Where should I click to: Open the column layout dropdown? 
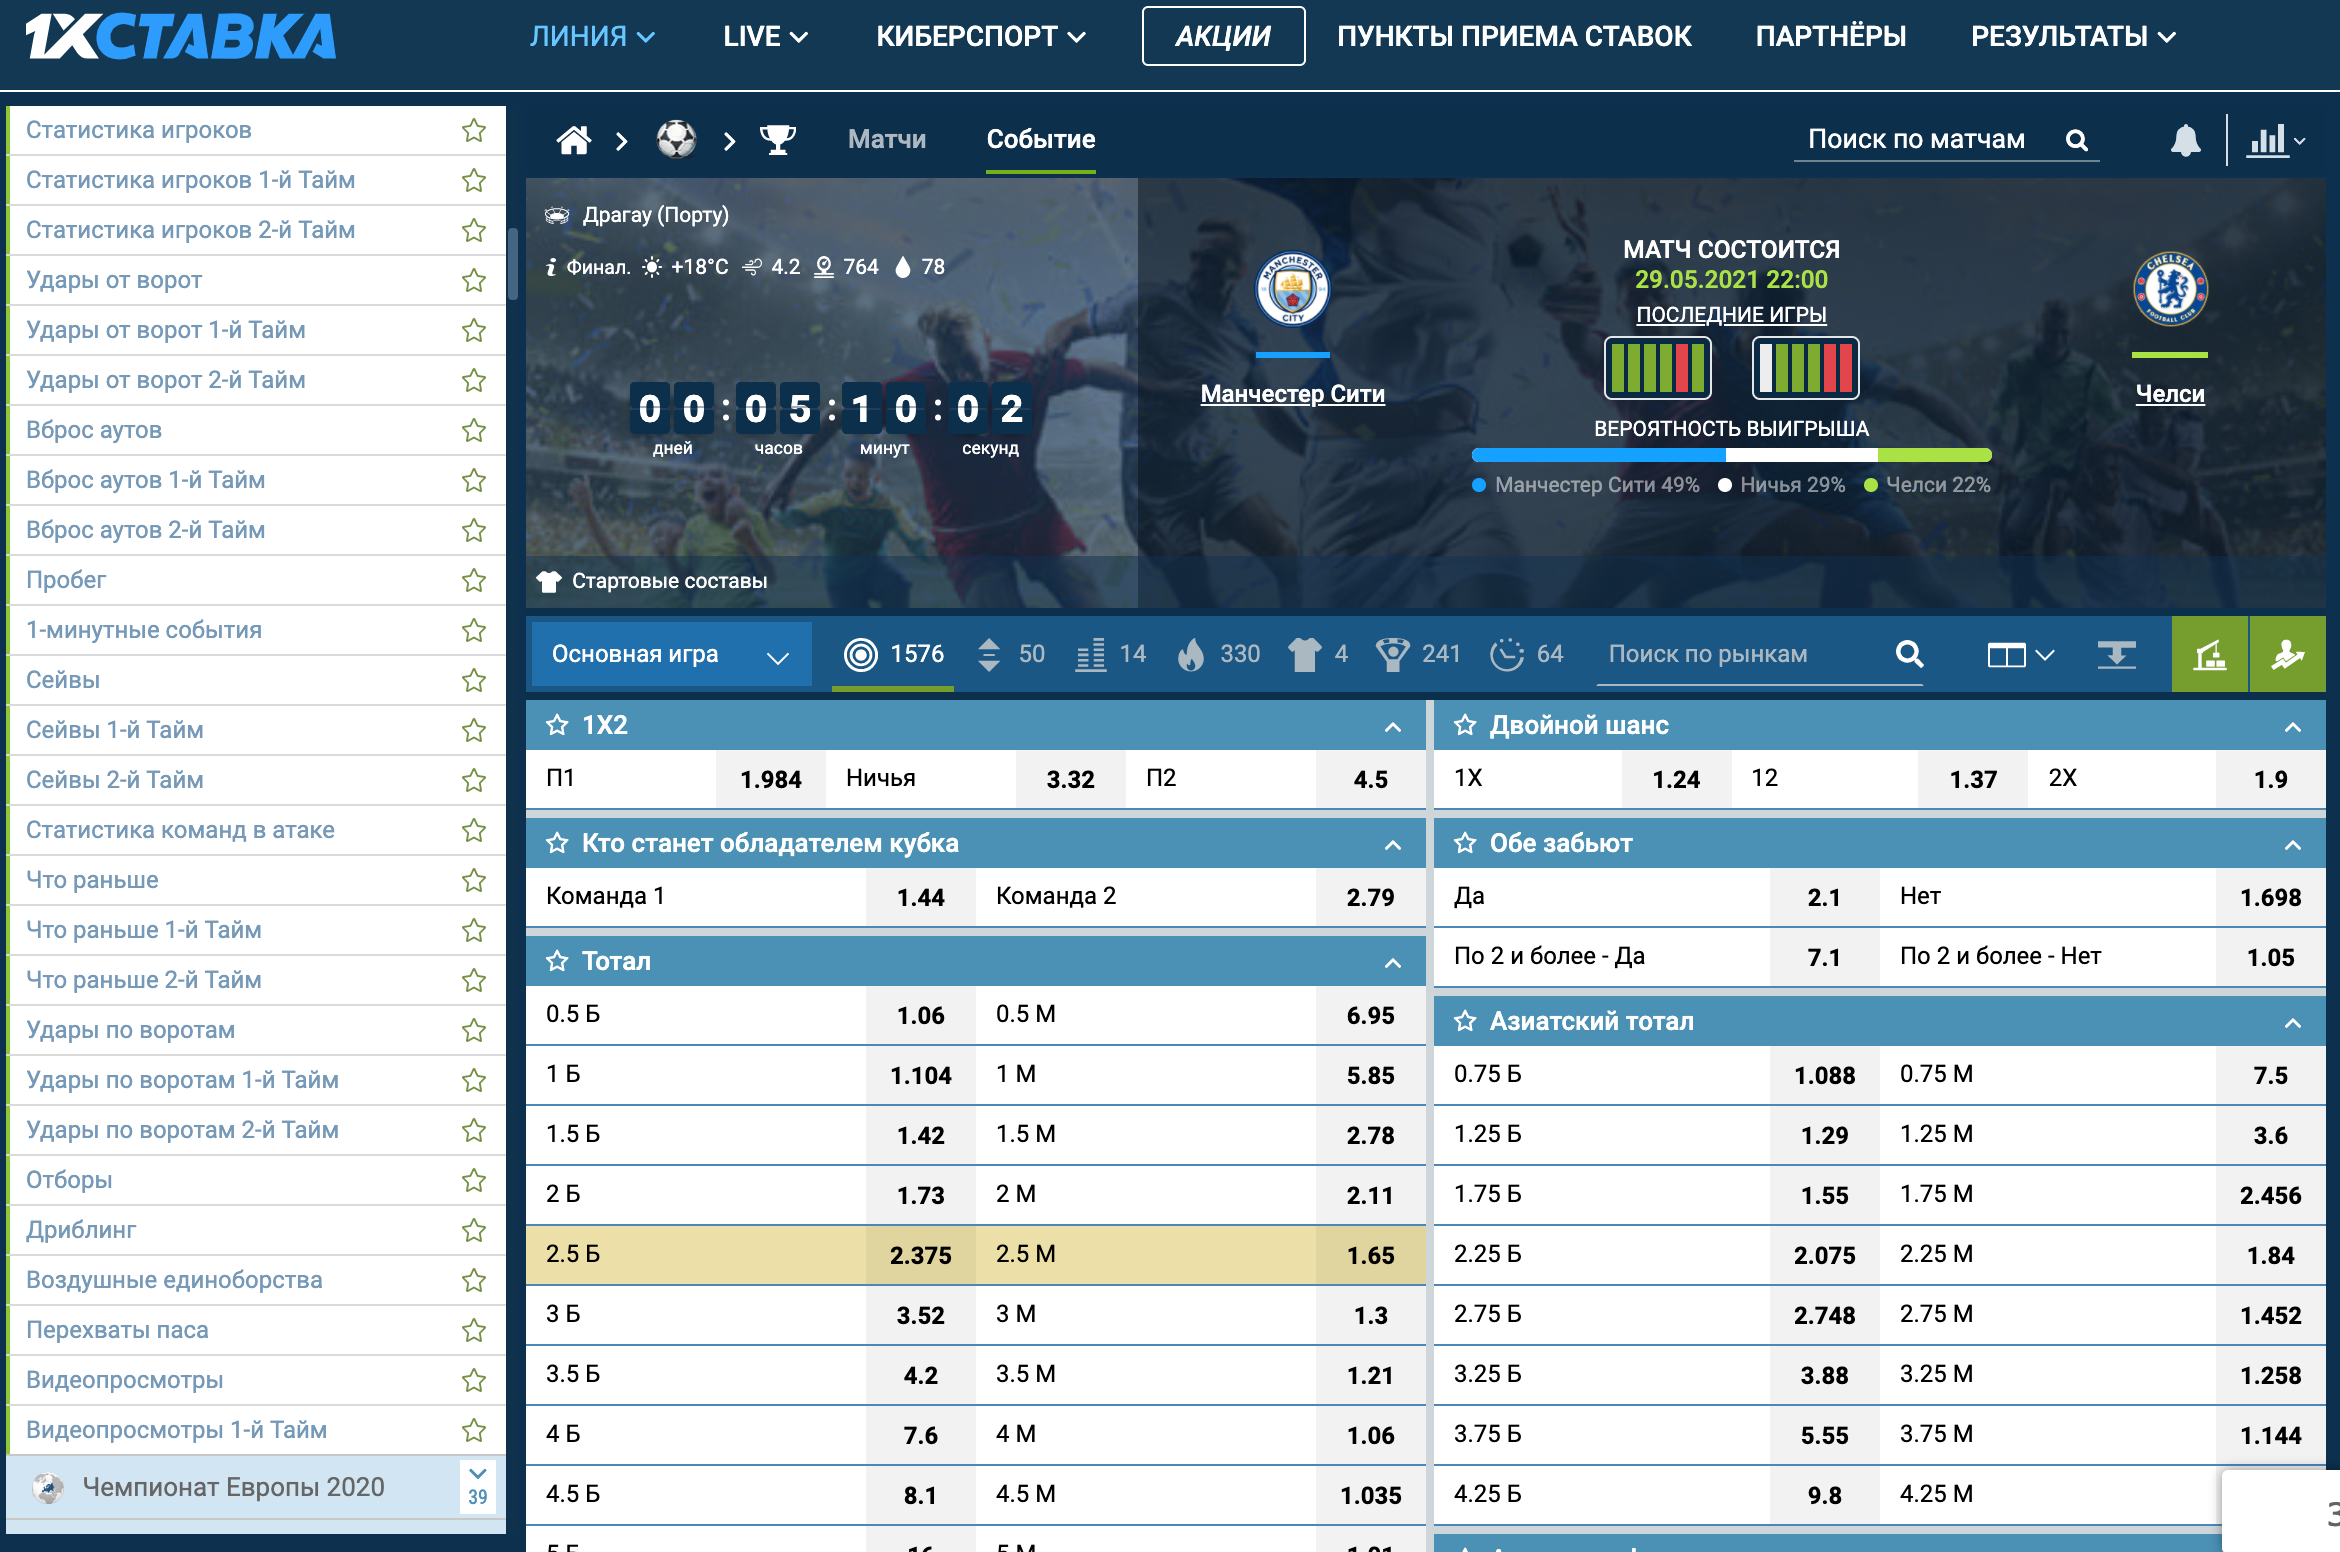point(2019,655)
